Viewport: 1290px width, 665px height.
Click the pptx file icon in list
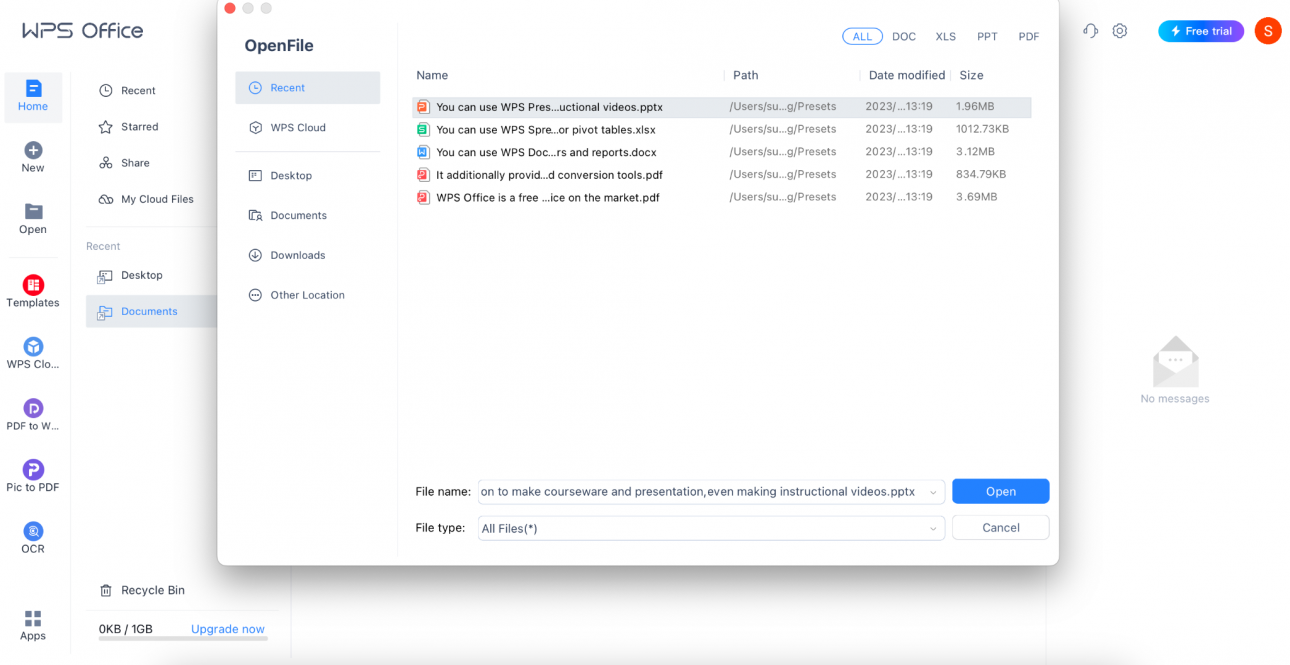pos(423,107)
